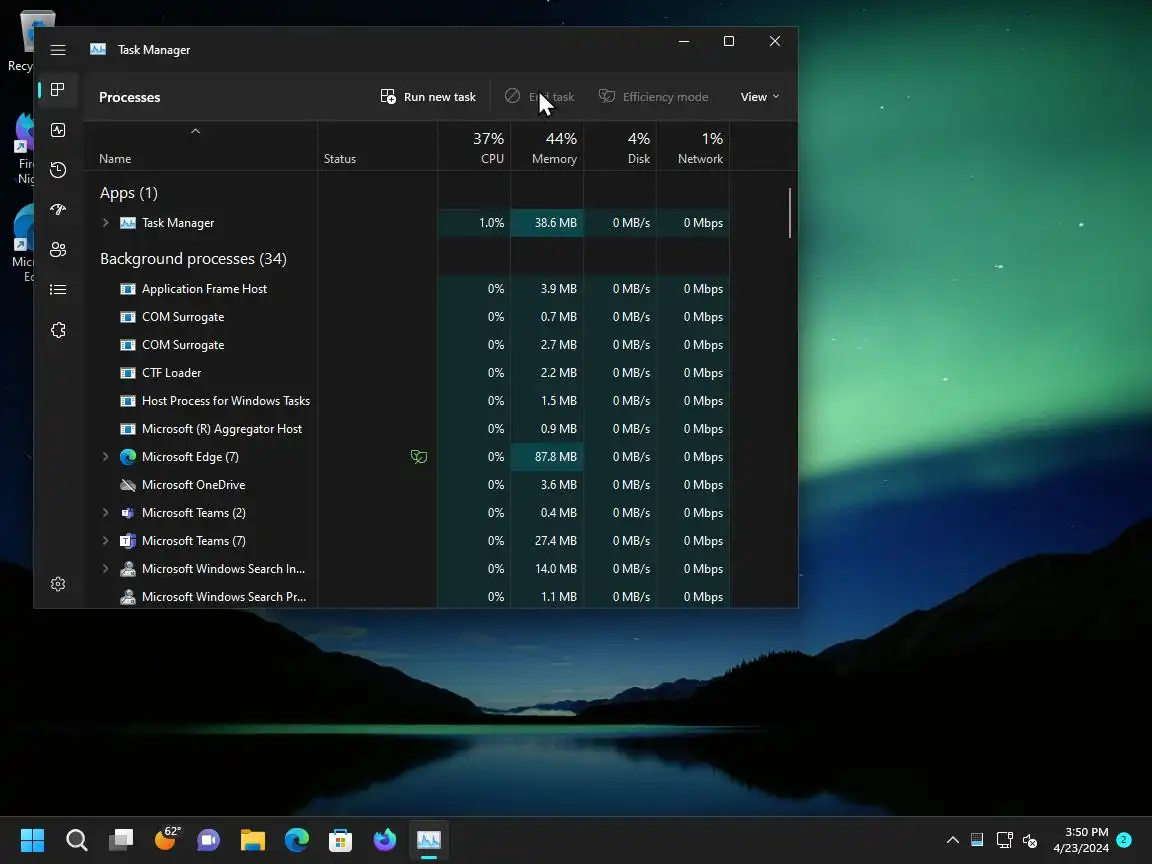Click Background processes (34) heading
Viewport: 1152px width, 864px height.
point(193,259)
